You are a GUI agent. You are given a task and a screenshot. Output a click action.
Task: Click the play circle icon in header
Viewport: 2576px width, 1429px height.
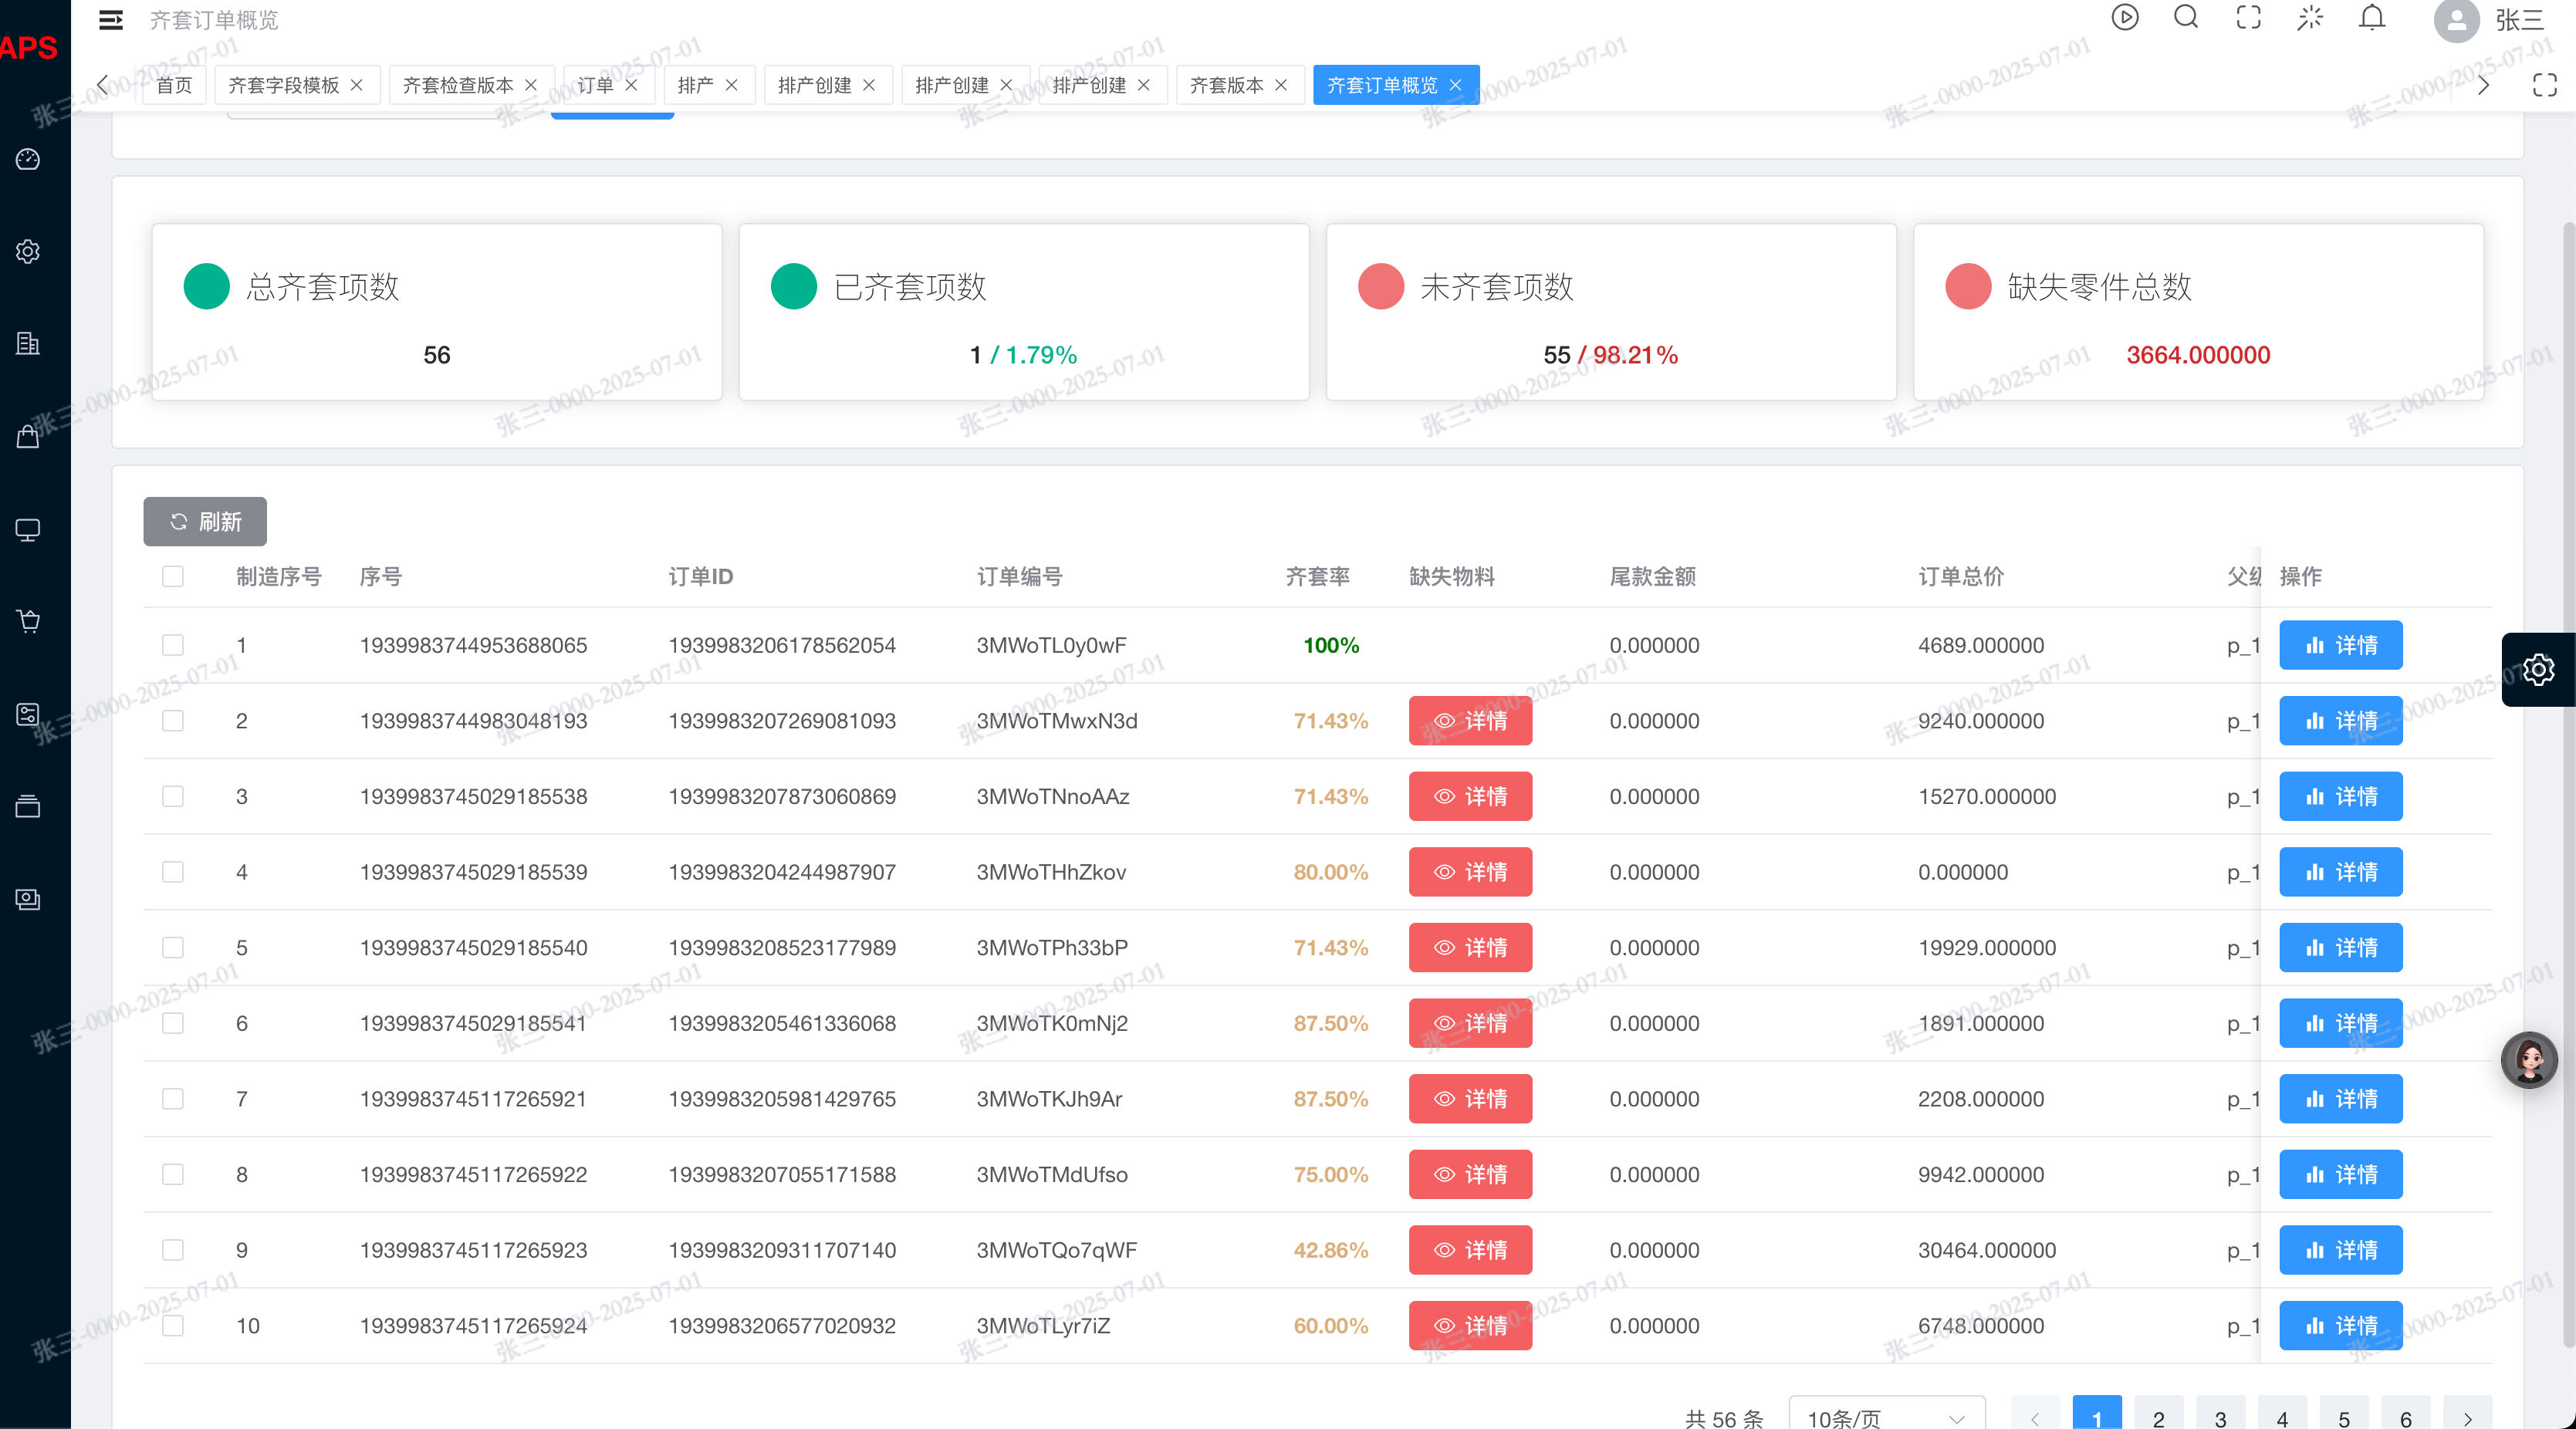[x=2124, y=18]
